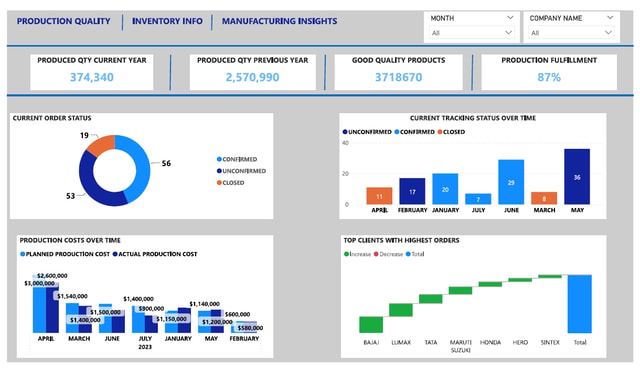Image resolution: width=640 pixels, height=371 pixels.
Task: Click the Total legend item
Action: pos(415,254)
